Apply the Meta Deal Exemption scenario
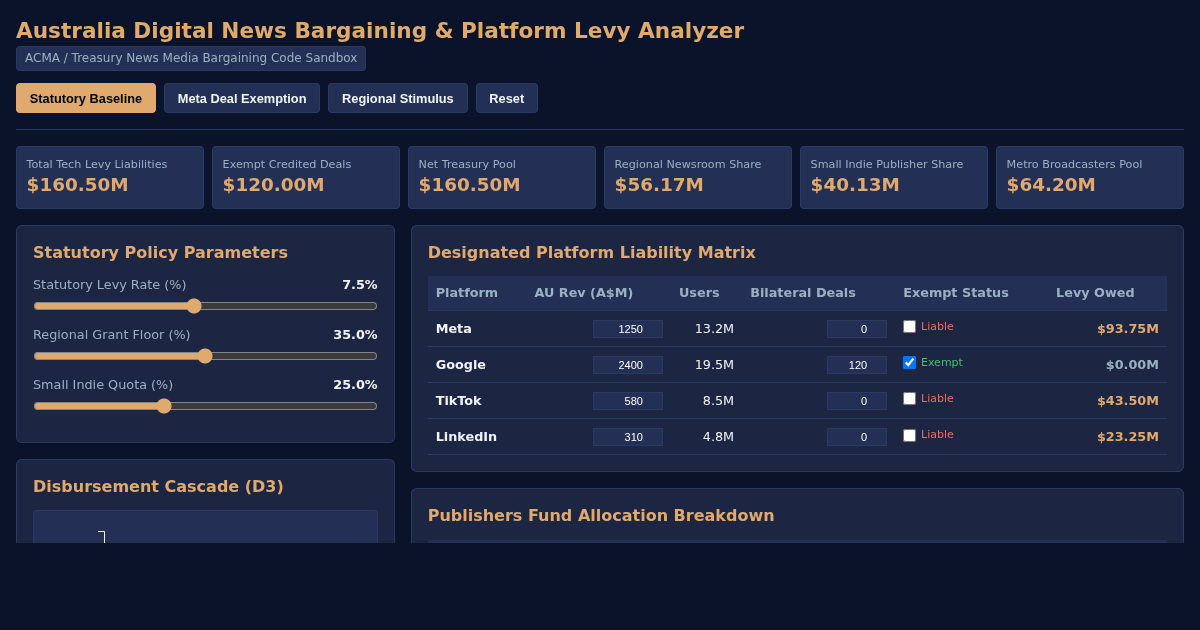 click(x=242, y=98)
